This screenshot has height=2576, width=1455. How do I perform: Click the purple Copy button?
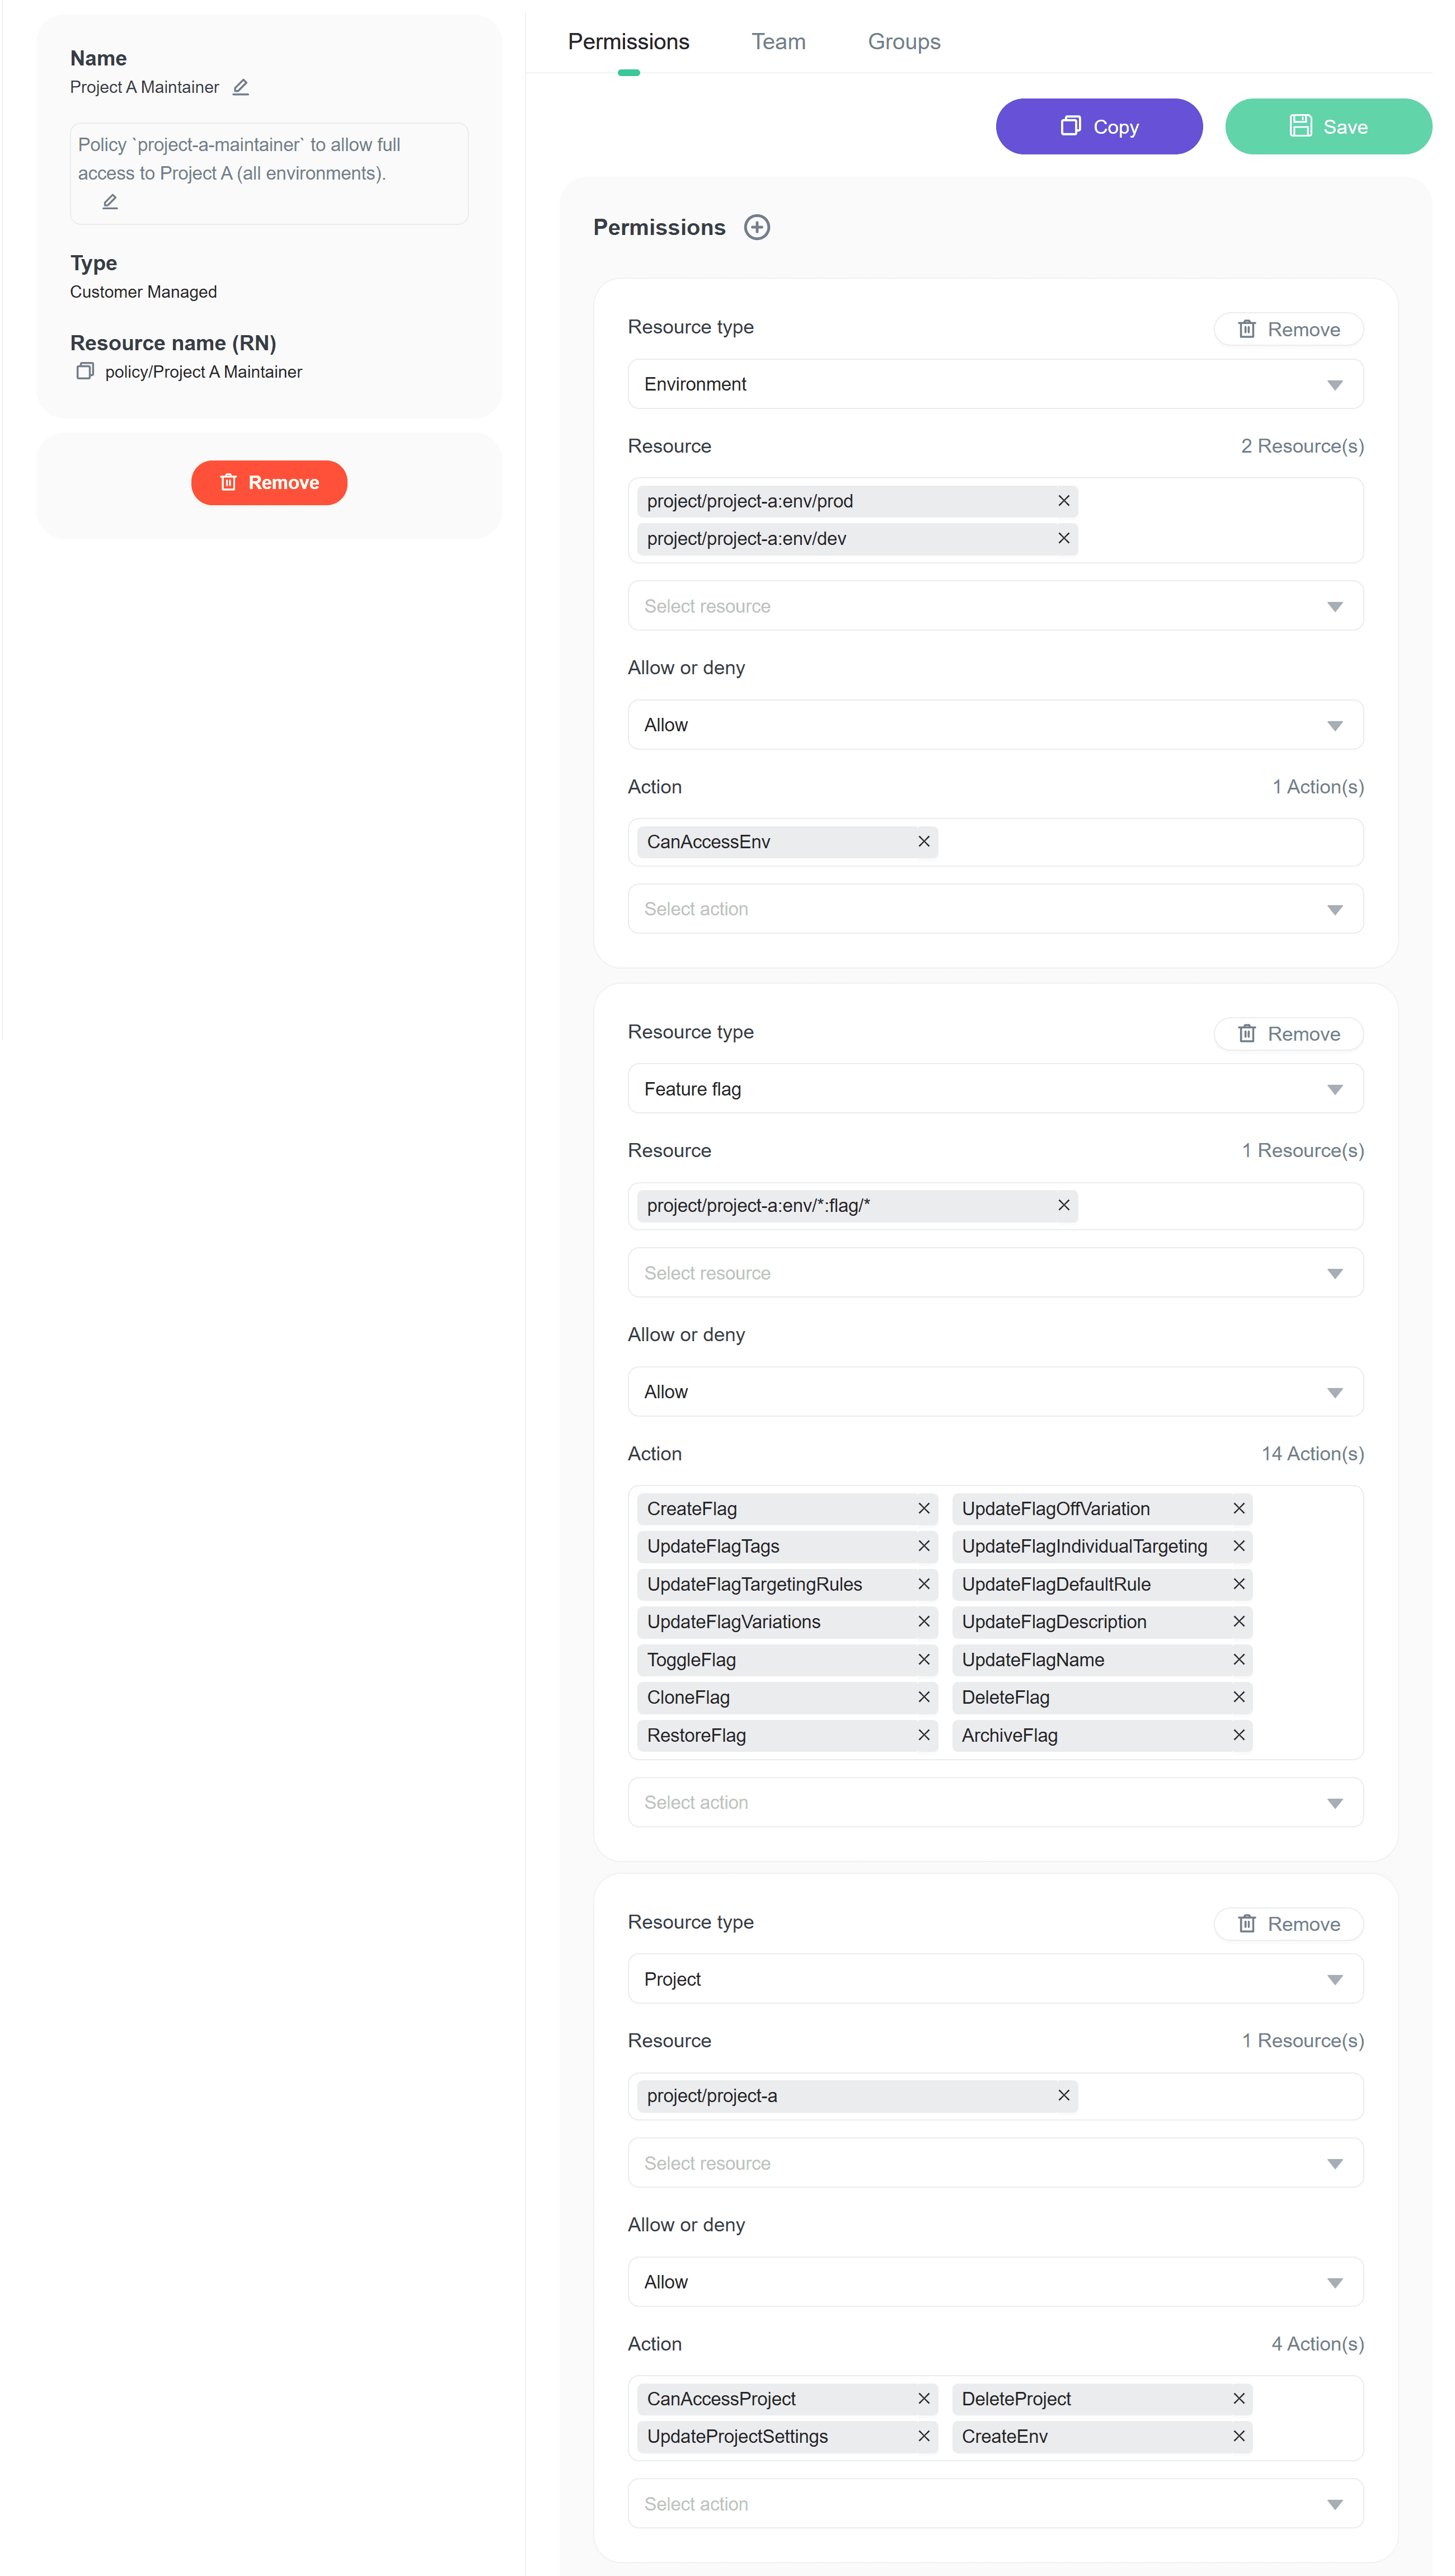point(1098,127)
